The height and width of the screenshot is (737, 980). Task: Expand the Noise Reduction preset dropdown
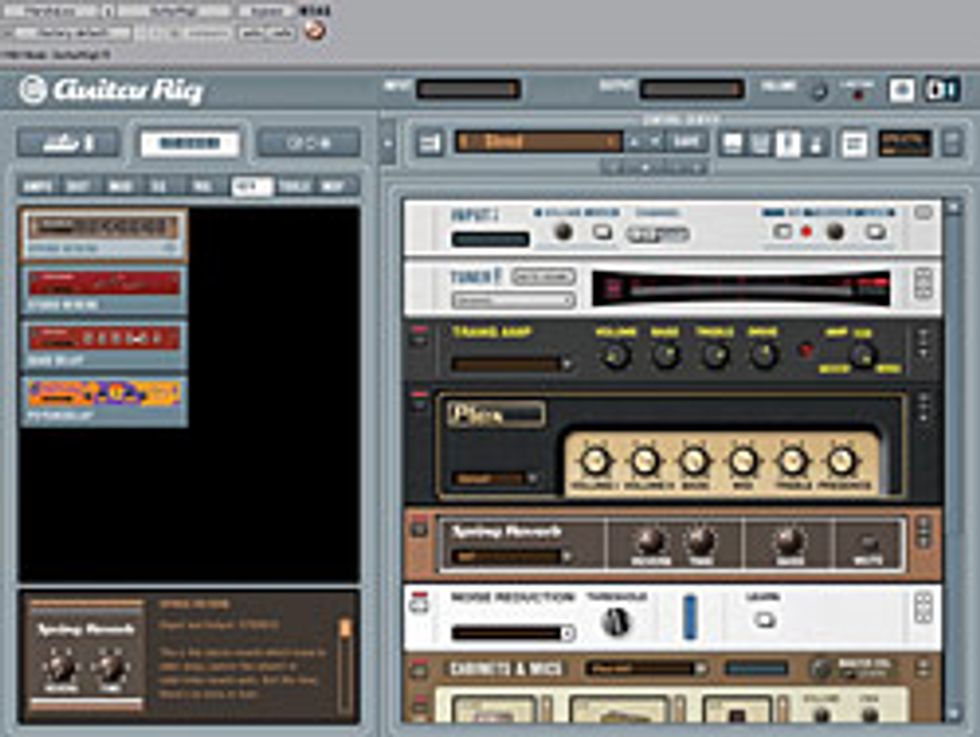[512, 633]
